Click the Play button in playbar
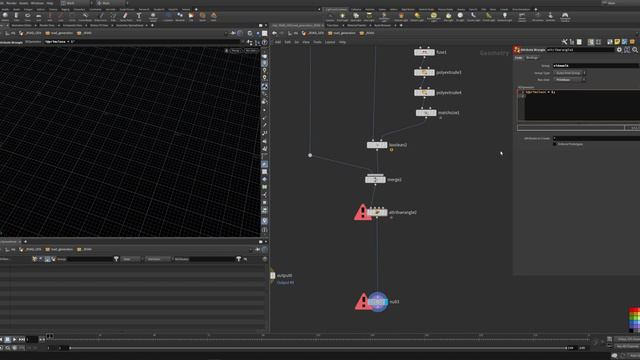The height and width of the screenshot is (360, 640). 14,339
